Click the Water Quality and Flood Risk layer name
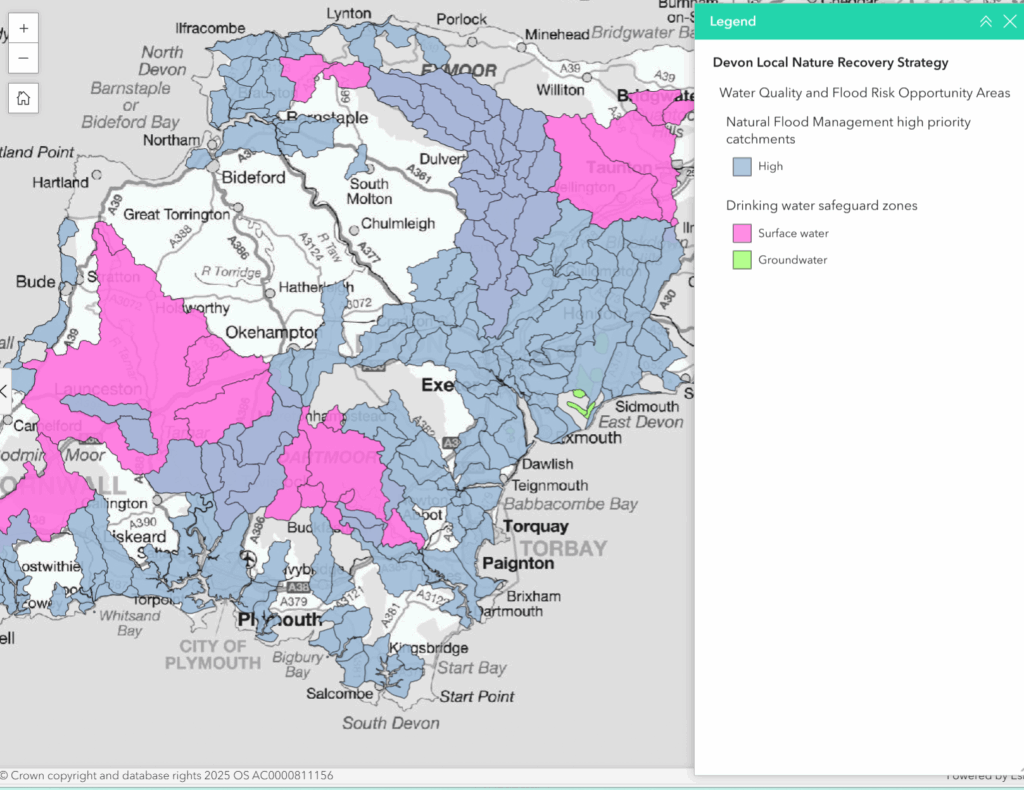The width and height of the screenshot is (1024, 790). (x=864, y=93)
